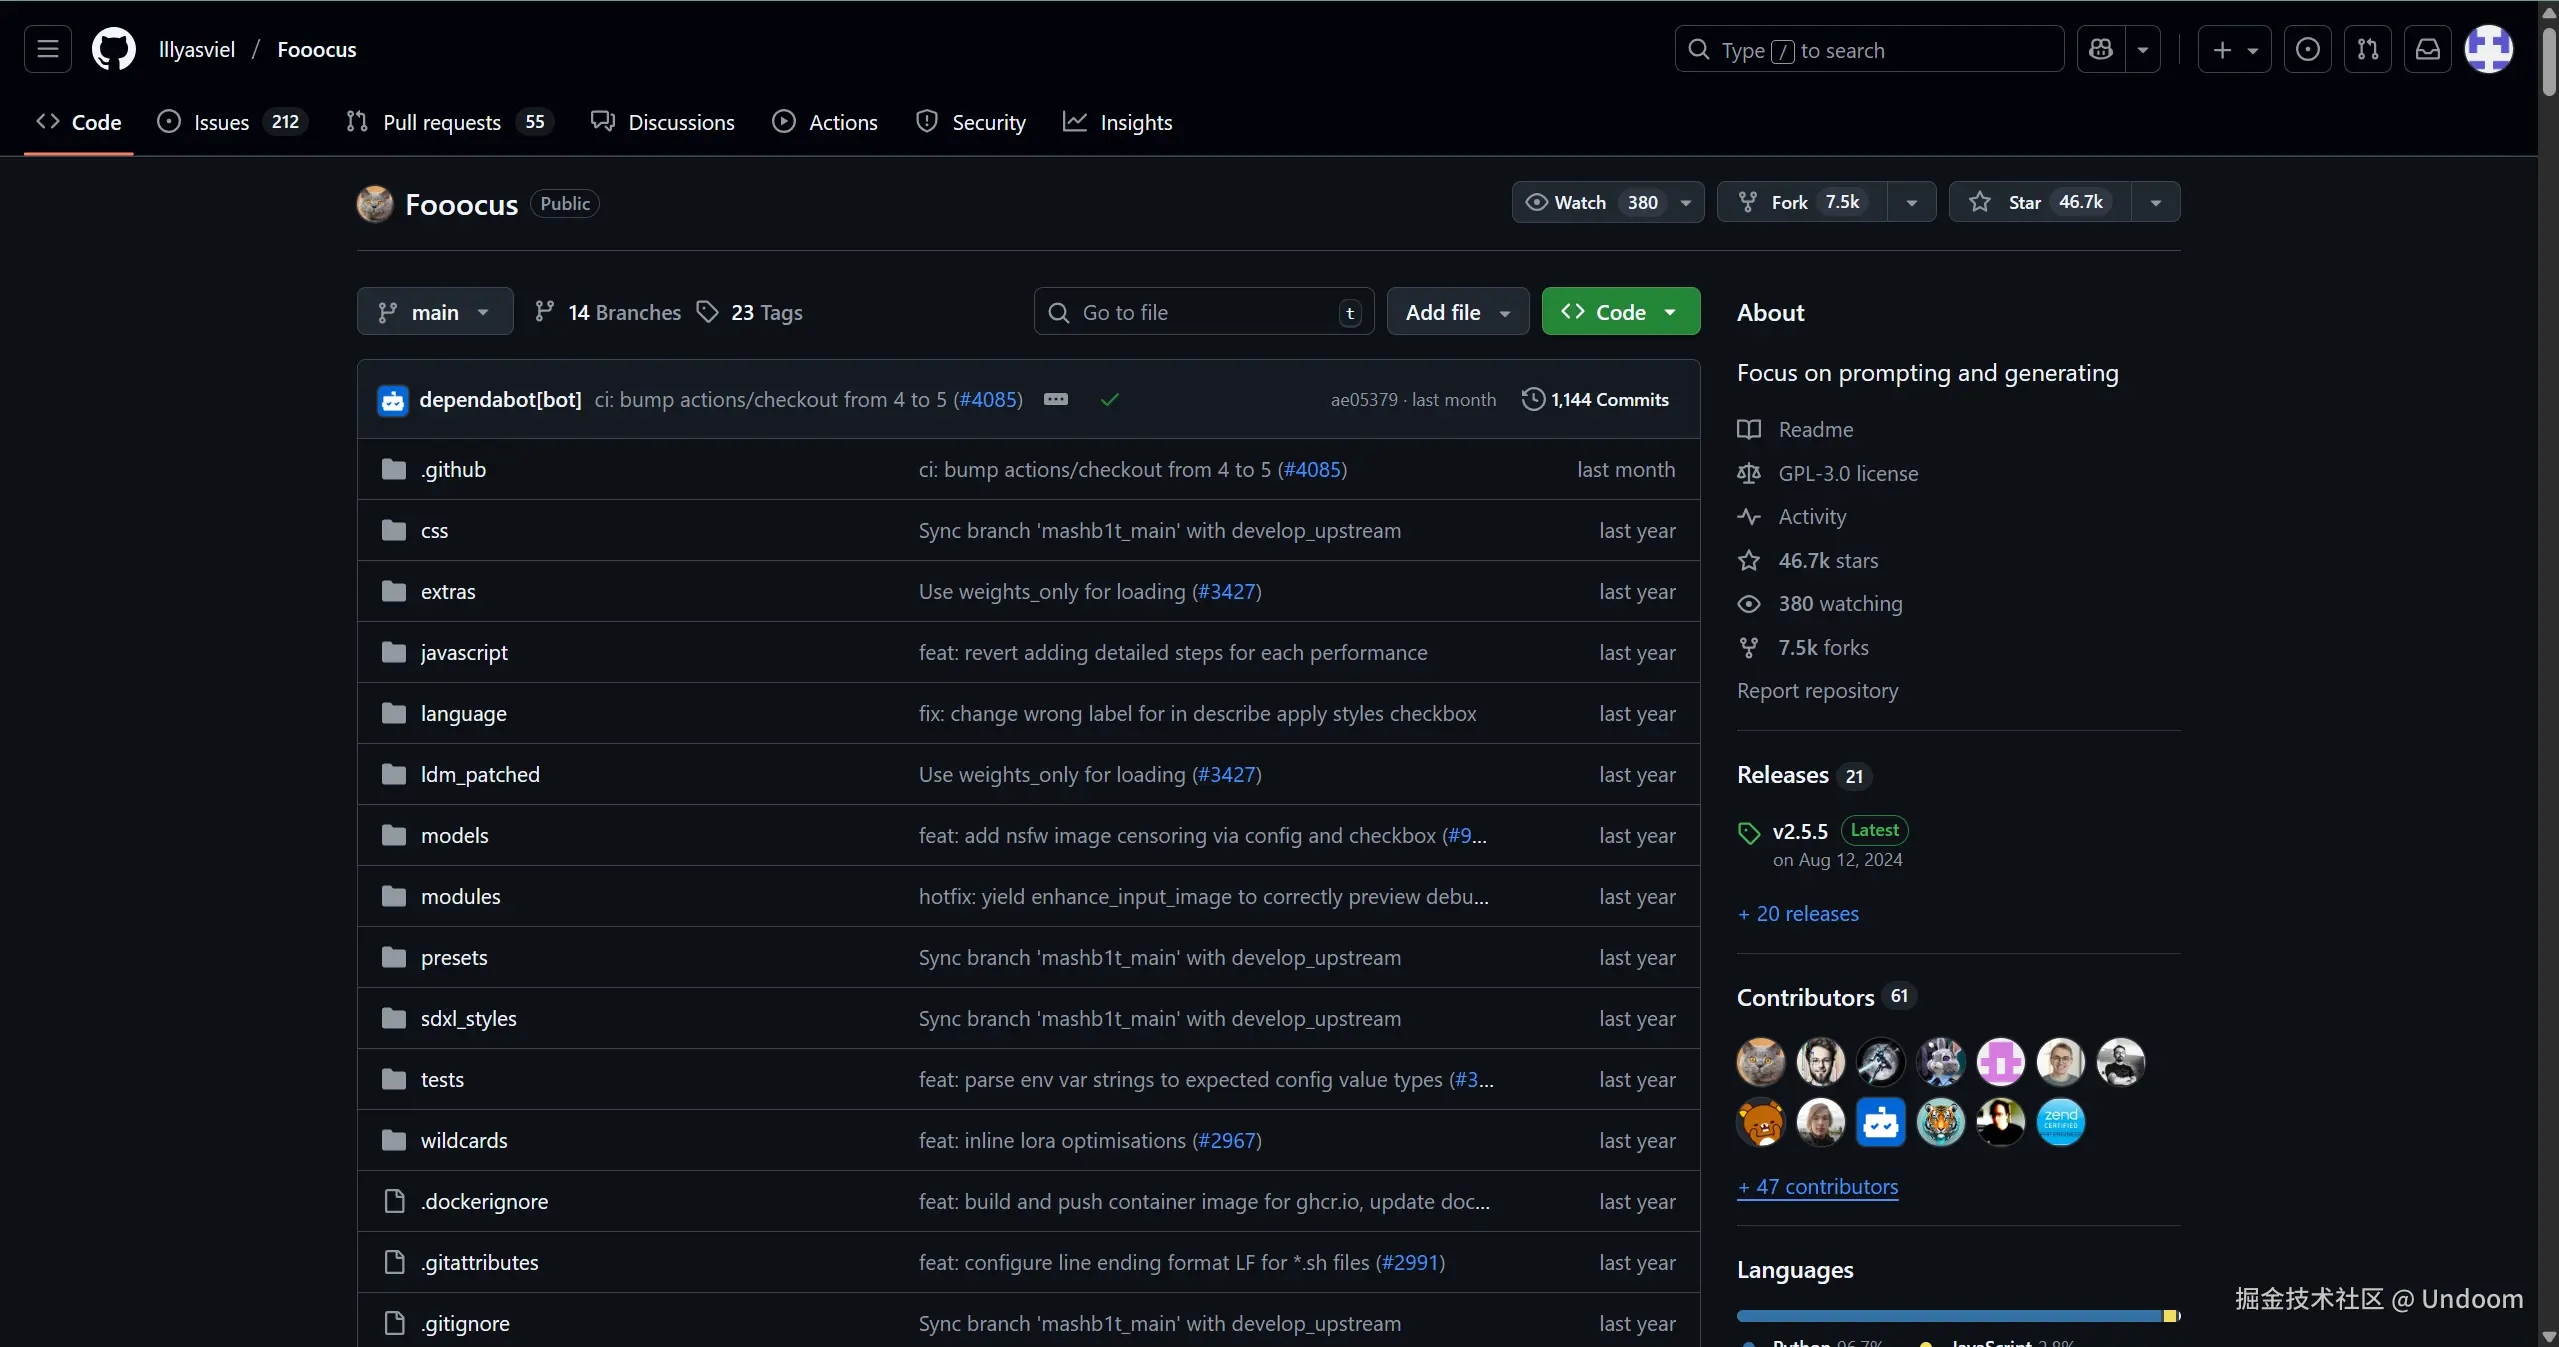Open the issues icon in top bar
2559x1347 pixels.
(2307, 49)
